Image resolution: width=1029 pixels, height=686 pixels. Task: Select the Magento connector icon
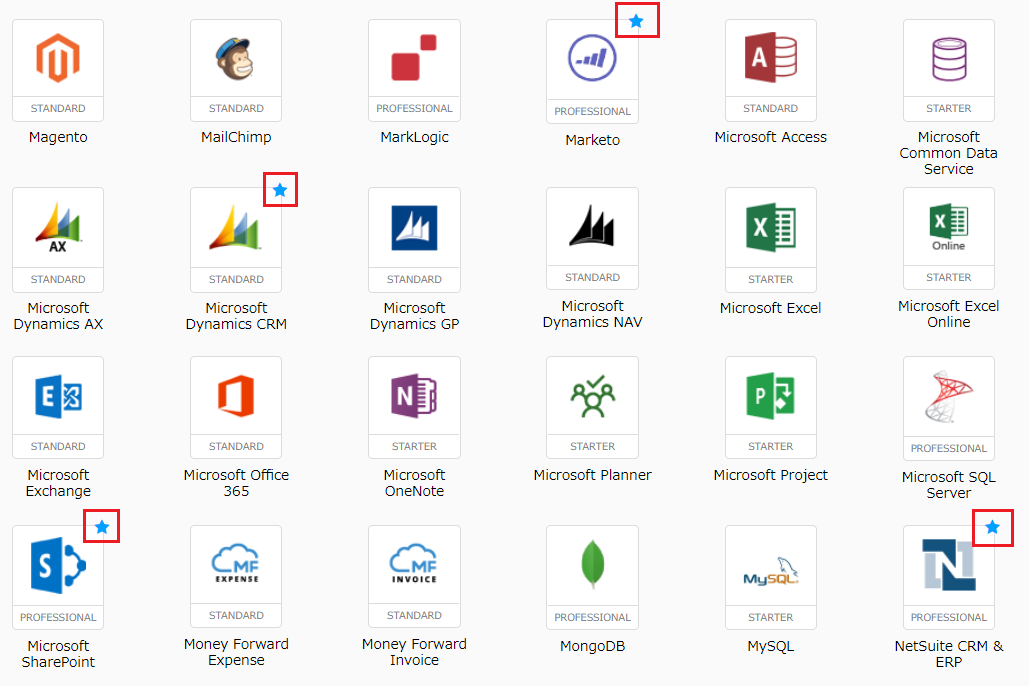click(58, 58)
